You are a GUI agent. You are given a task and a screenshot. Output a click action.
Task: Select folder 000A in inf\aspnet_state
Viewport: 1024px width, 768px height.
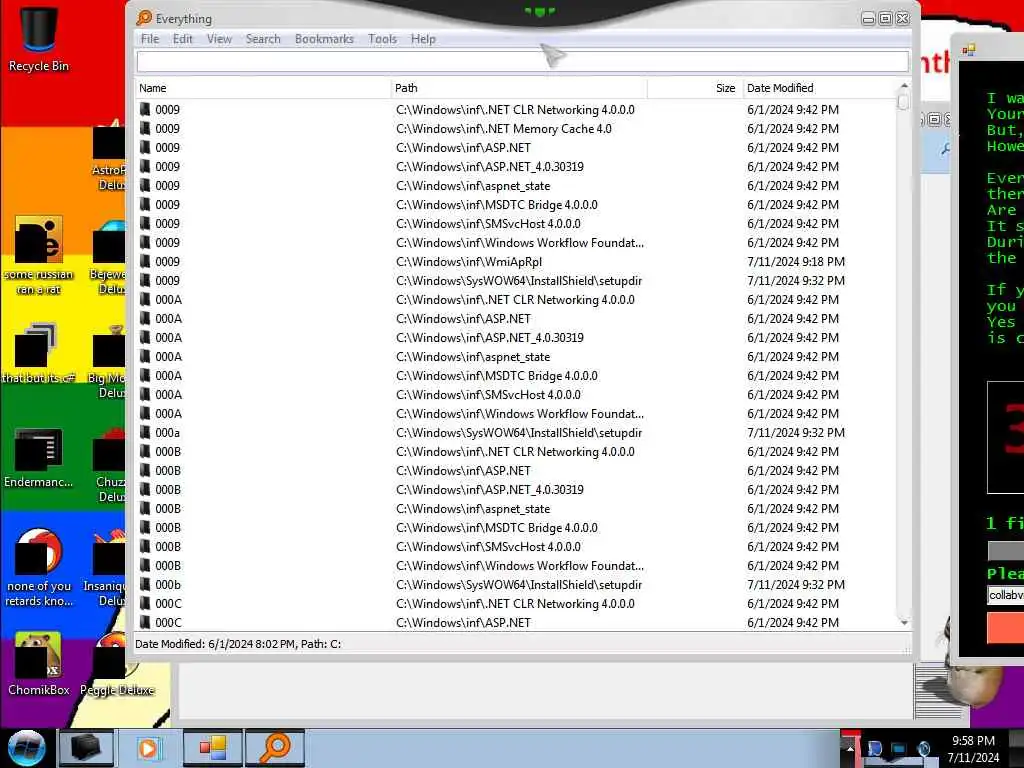tap(168, 357)
